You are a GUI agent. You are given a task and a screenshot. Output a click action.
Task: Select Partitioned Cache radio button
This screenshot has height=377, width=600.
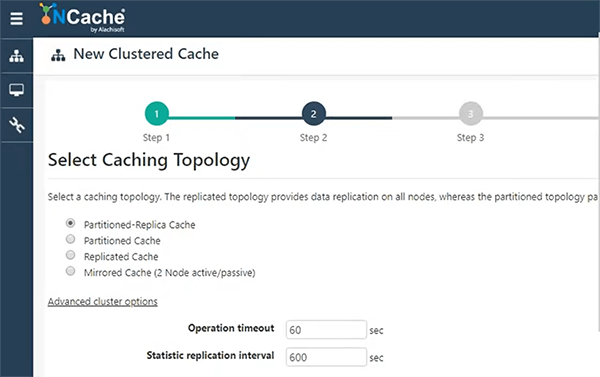click(70, 239)
